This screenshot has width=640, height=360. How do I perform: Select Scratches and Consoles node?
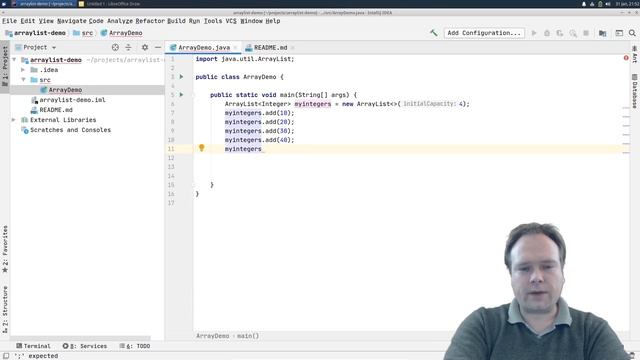[x=70, y=130]
